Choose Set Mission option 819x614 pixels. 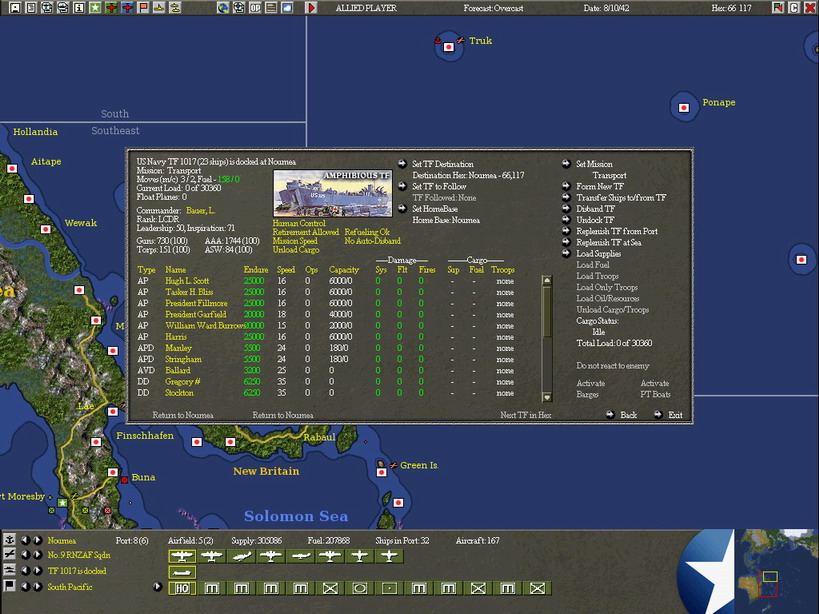594,164
